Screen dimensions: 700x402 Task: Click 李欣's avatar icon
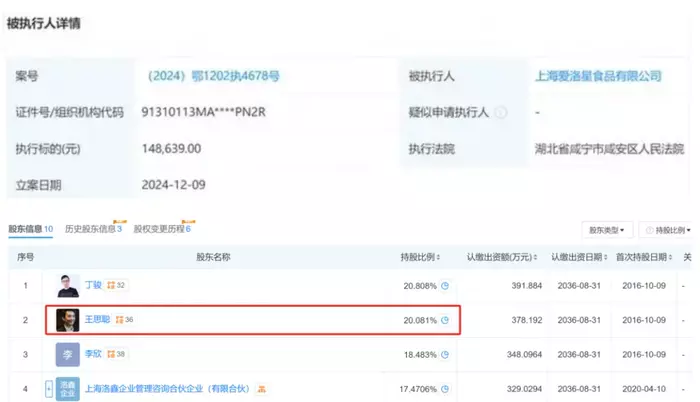coord(68,355)
